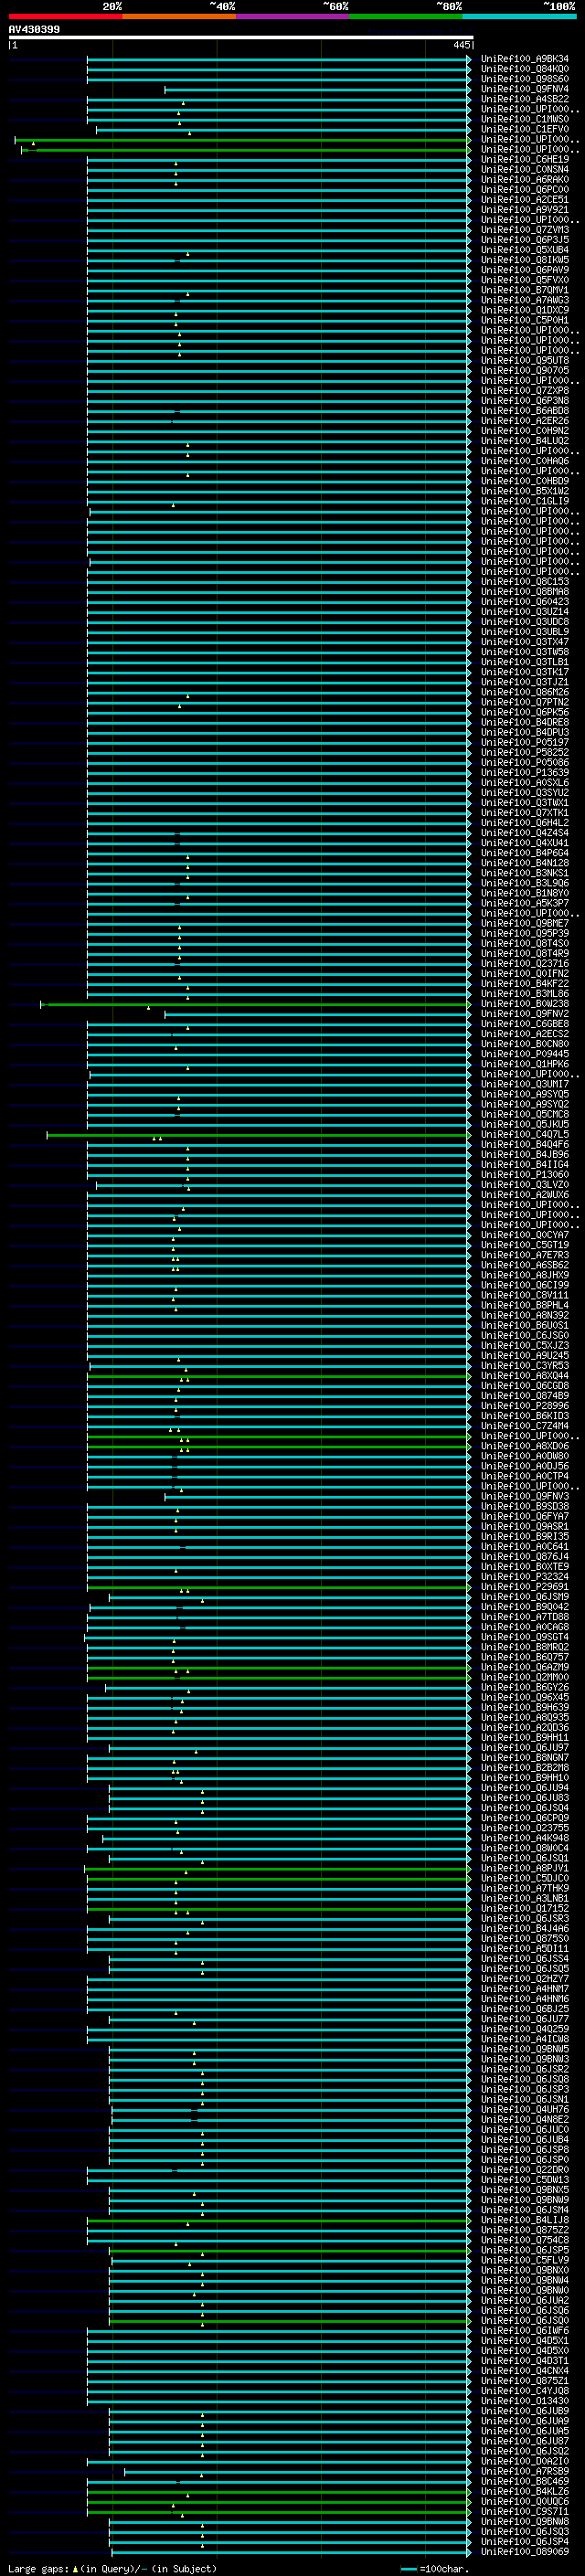Select hit label UniRef100_C1EFV0

tap(524, 129)
